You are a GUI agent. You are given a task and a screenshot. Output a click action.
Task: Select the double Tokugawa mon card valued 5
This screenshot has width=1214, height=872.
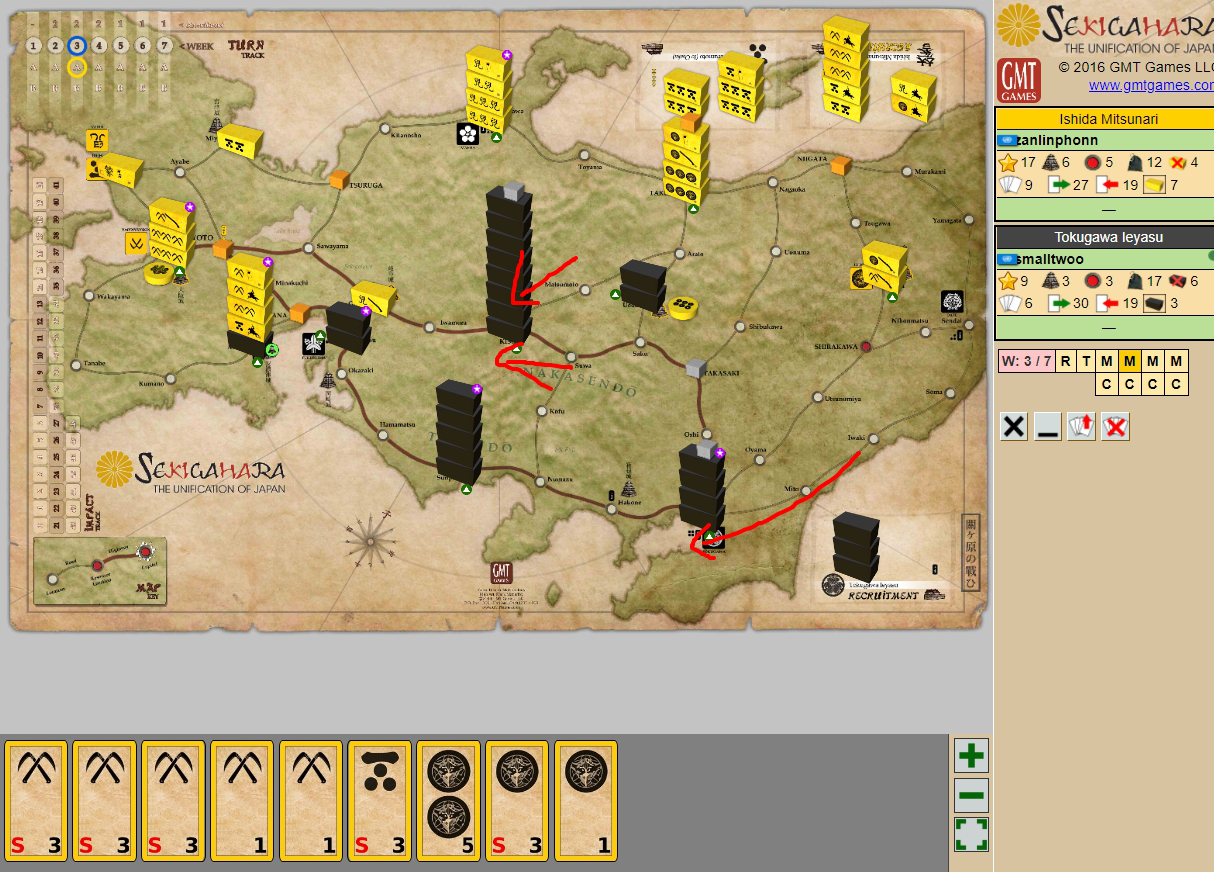point(448,801)
